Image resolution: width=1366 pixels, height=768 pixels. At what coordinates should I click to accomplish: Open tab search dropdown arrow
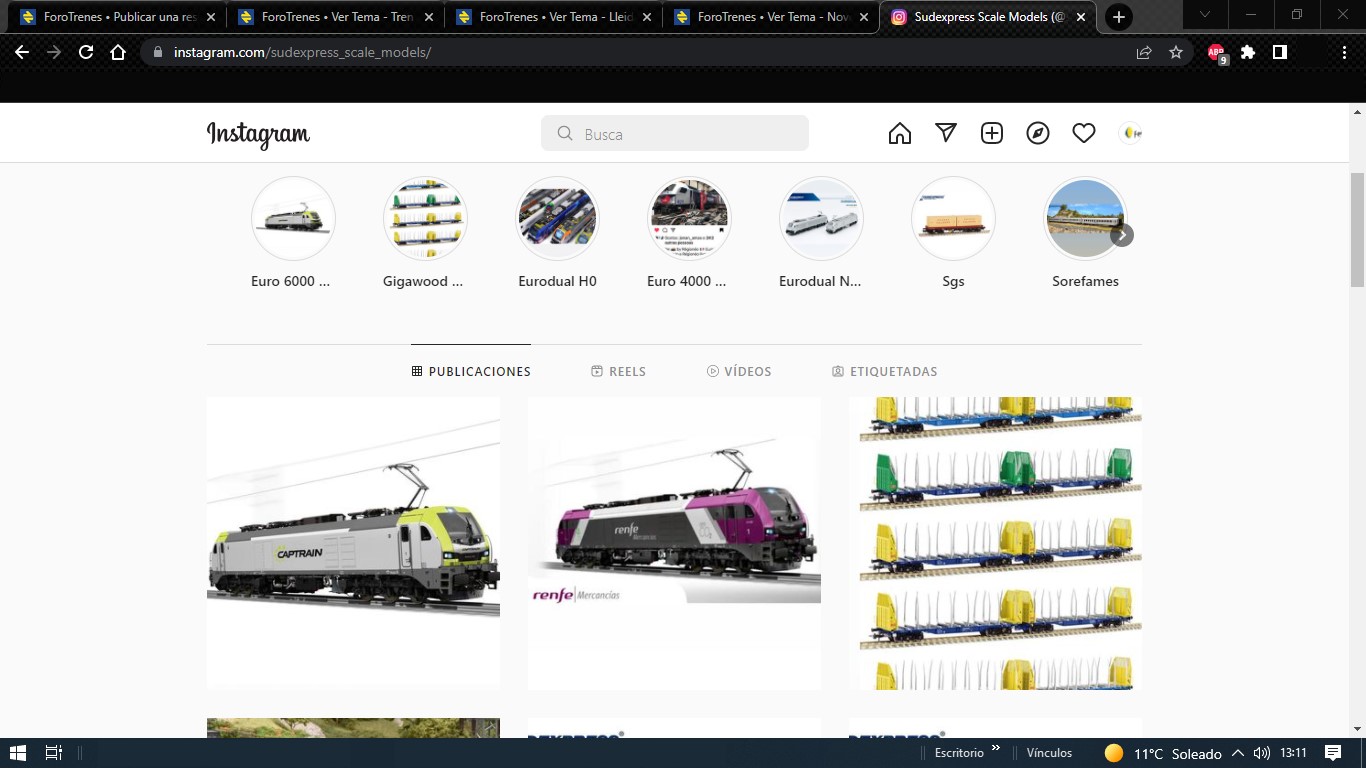pos(1205,15)
